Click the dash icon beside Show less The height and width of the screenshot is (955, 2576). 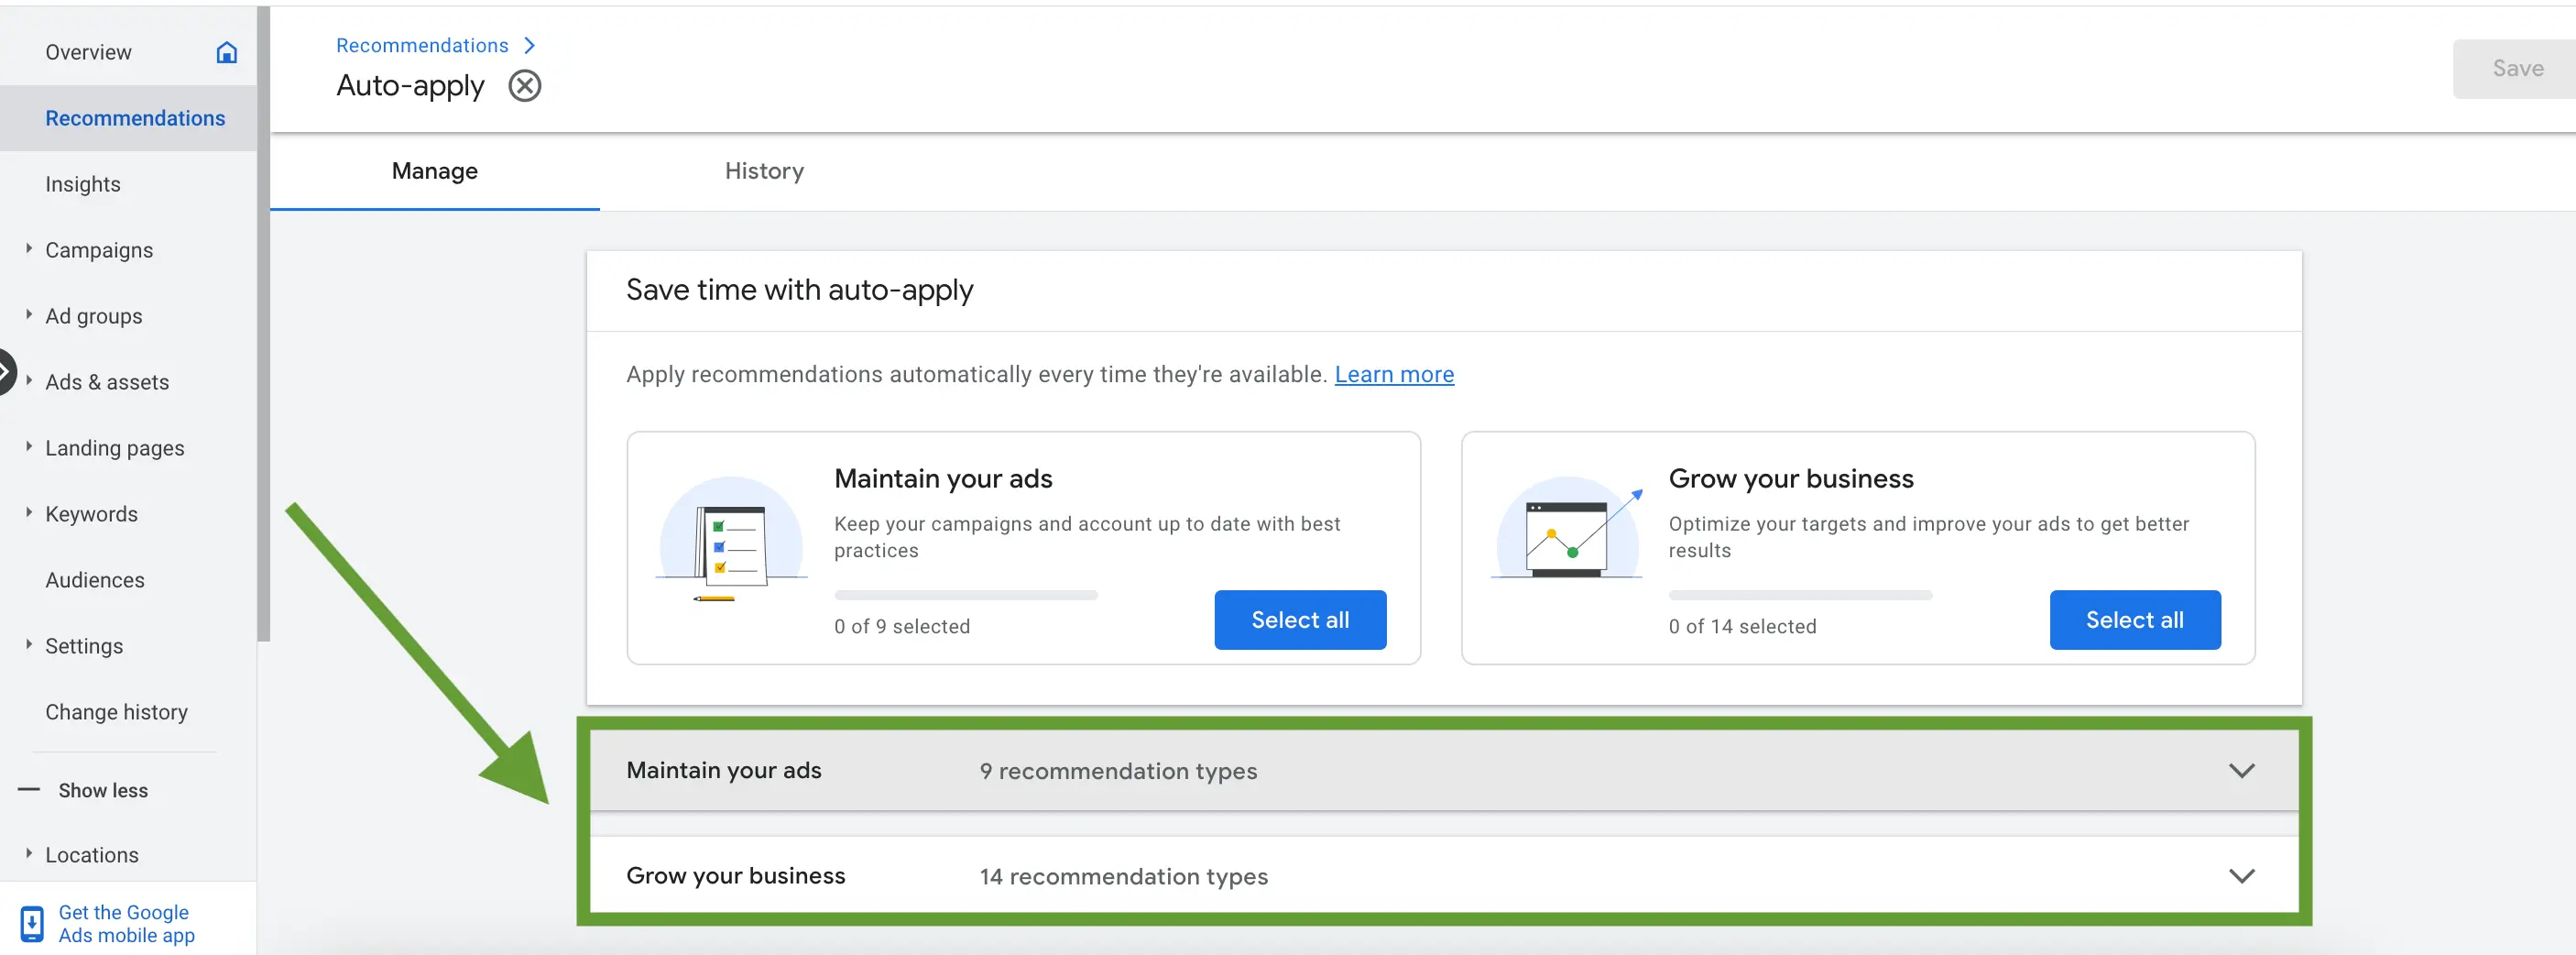29,790
